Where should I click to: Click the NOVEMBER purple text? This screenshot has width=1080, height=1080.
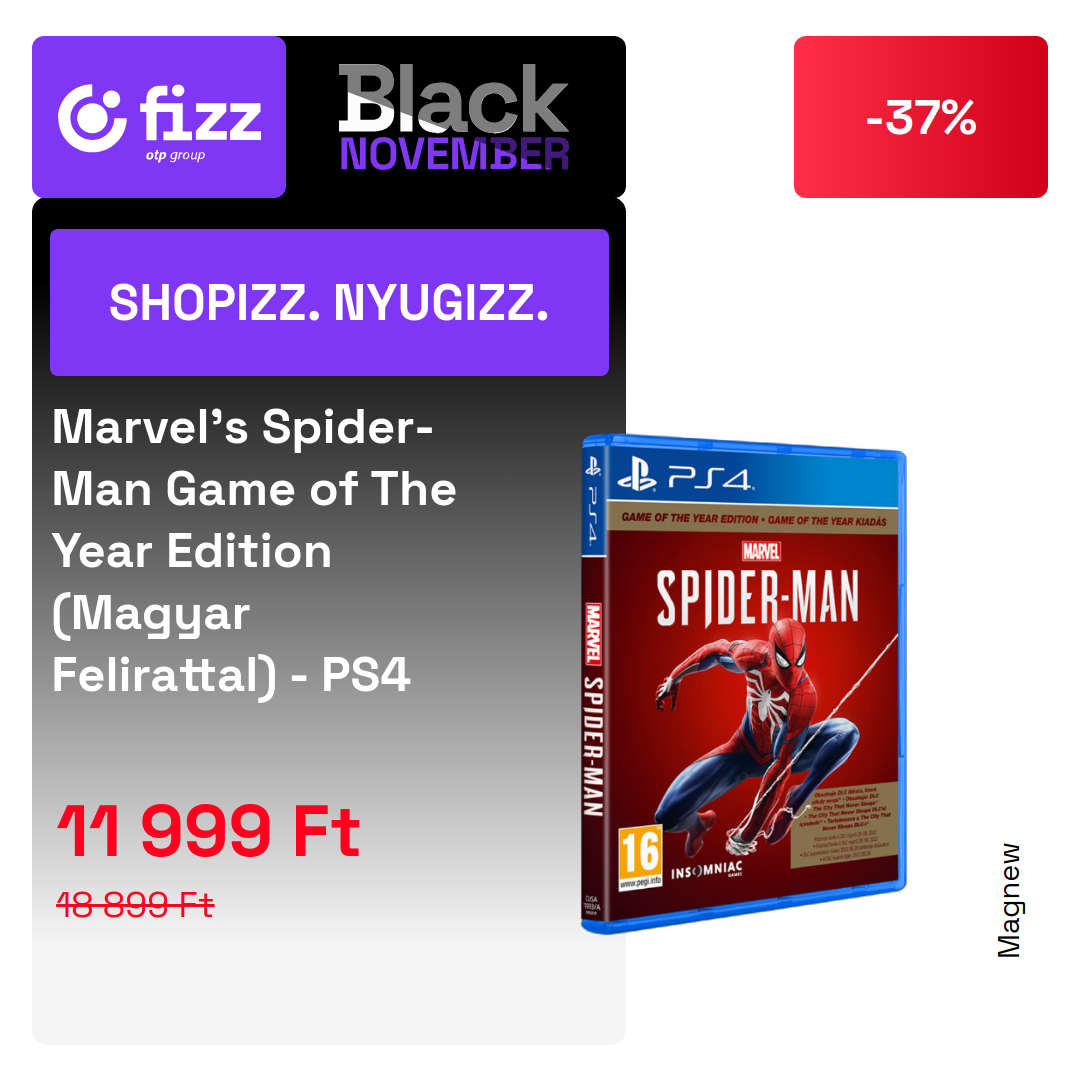tap(455, 154)
